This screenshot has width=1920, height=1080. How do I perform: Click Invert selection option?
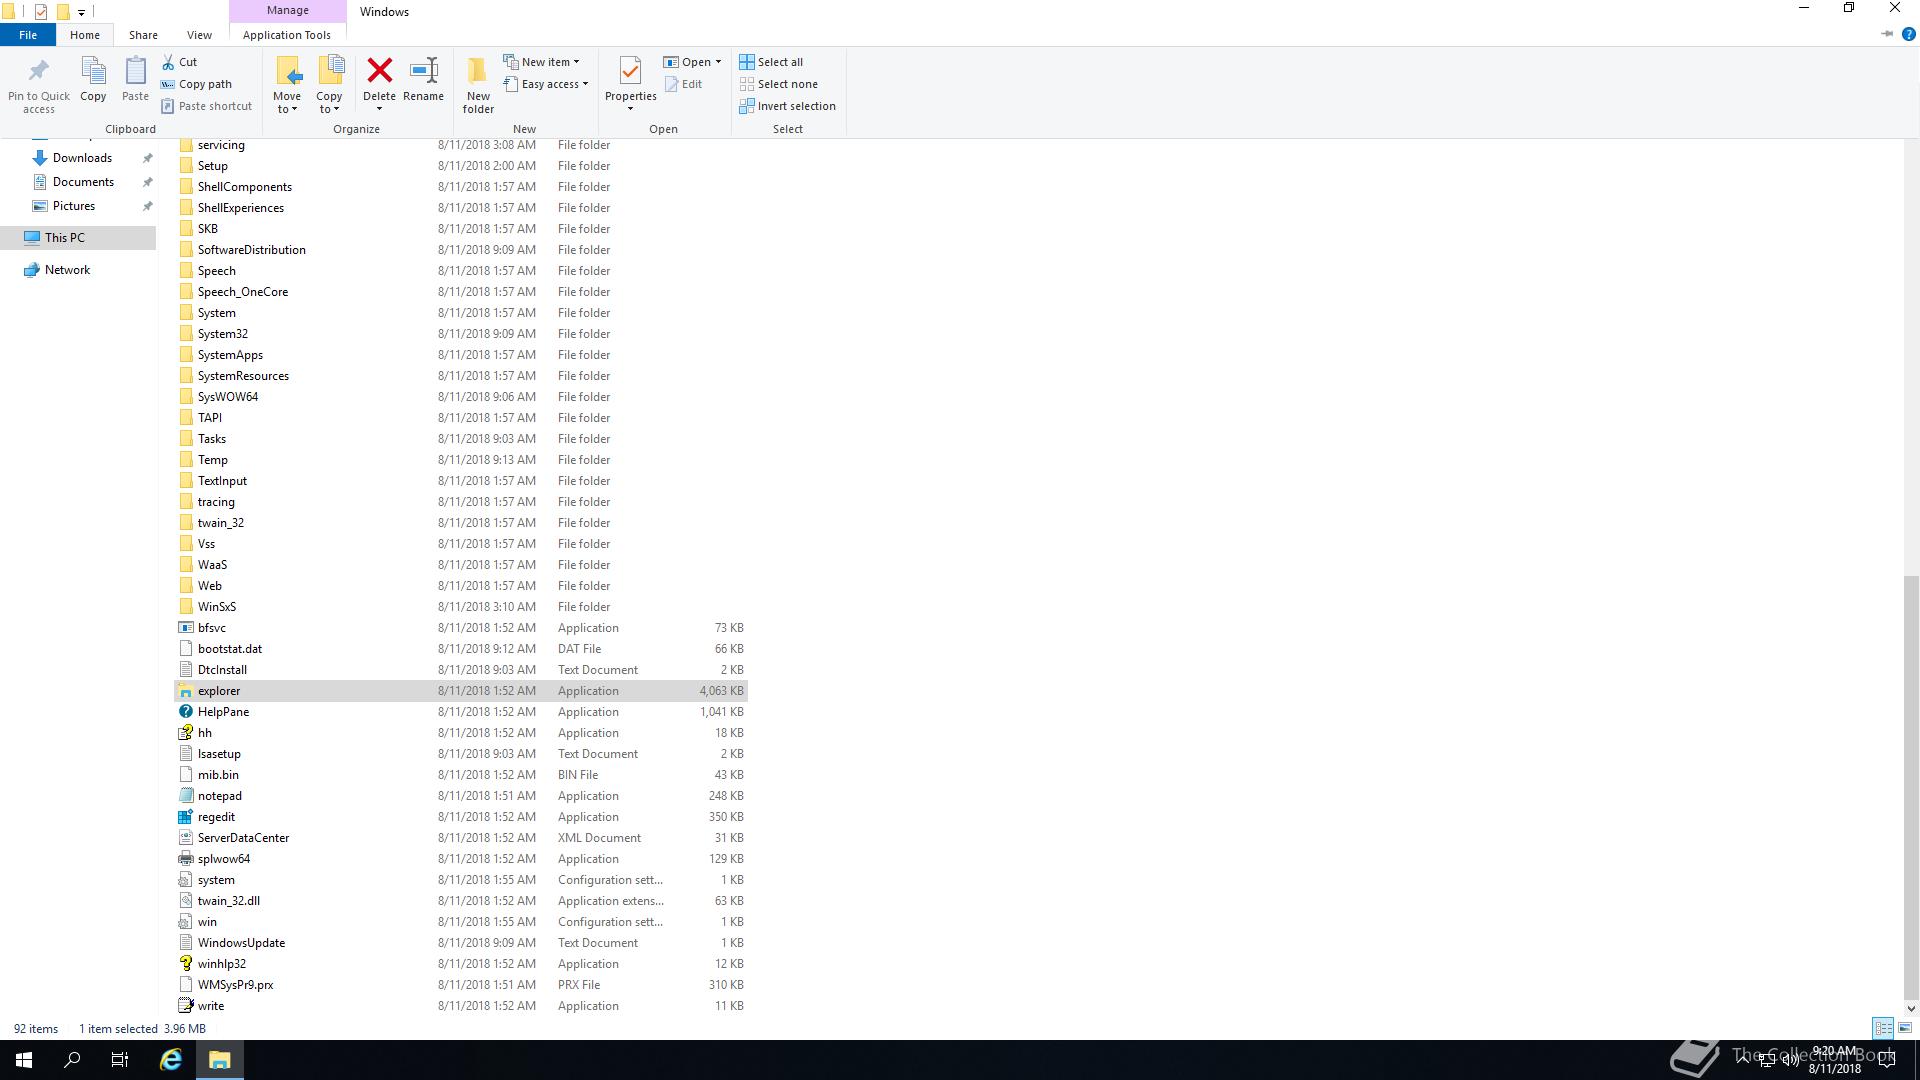pyautogui.click(x=788, y=106)
